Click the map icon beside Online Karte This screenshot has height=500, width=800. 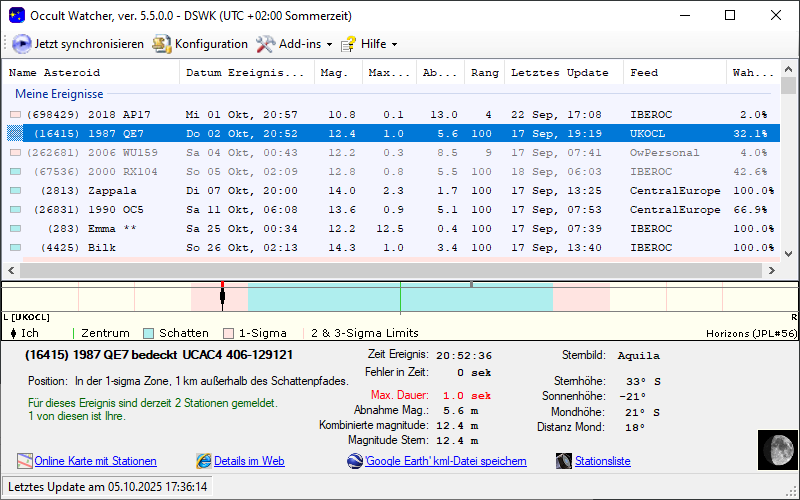coord(25,461)
